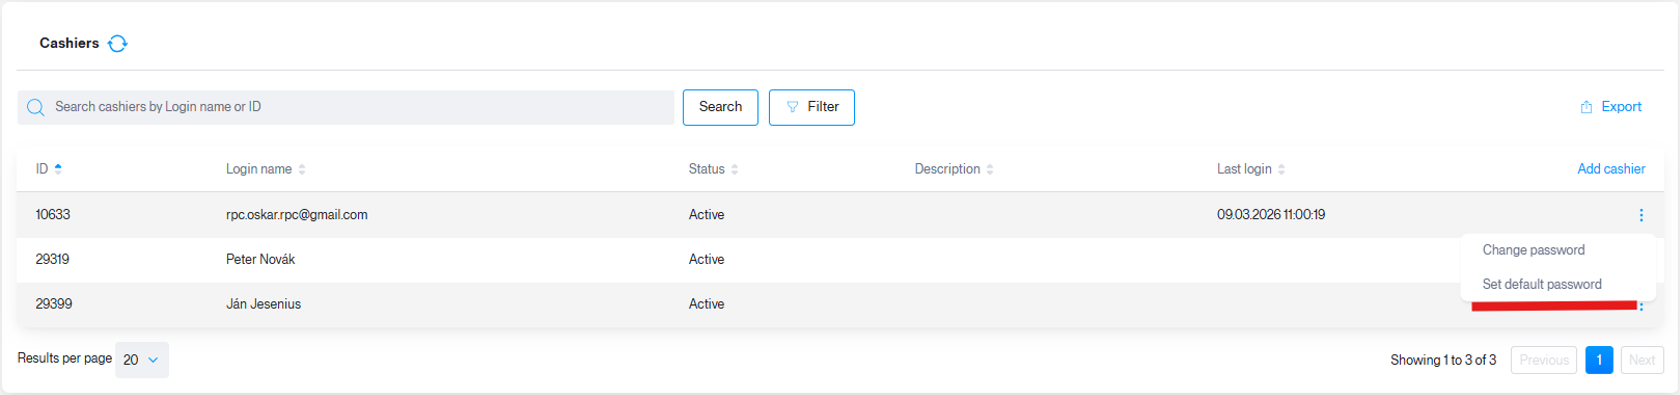
Task: Refresh the Cashiers list
Action: [118, 43]
